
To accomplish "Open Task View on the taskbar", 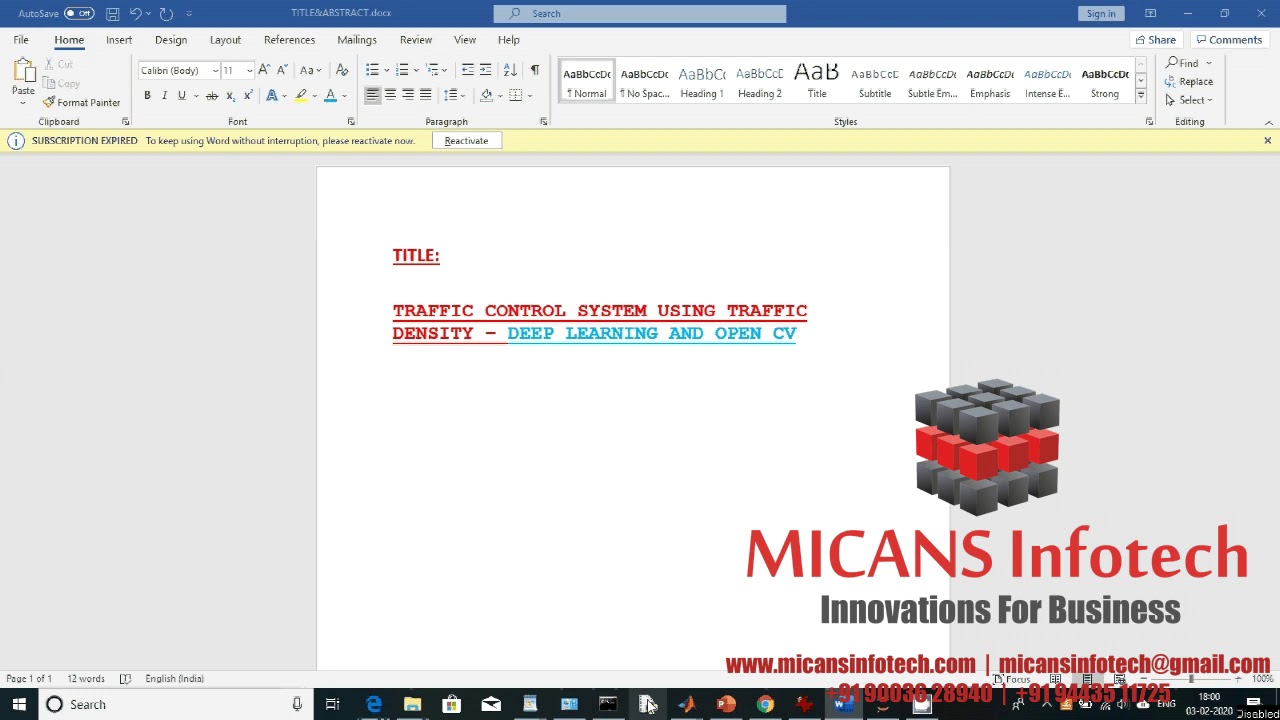I will coord(333,705).
